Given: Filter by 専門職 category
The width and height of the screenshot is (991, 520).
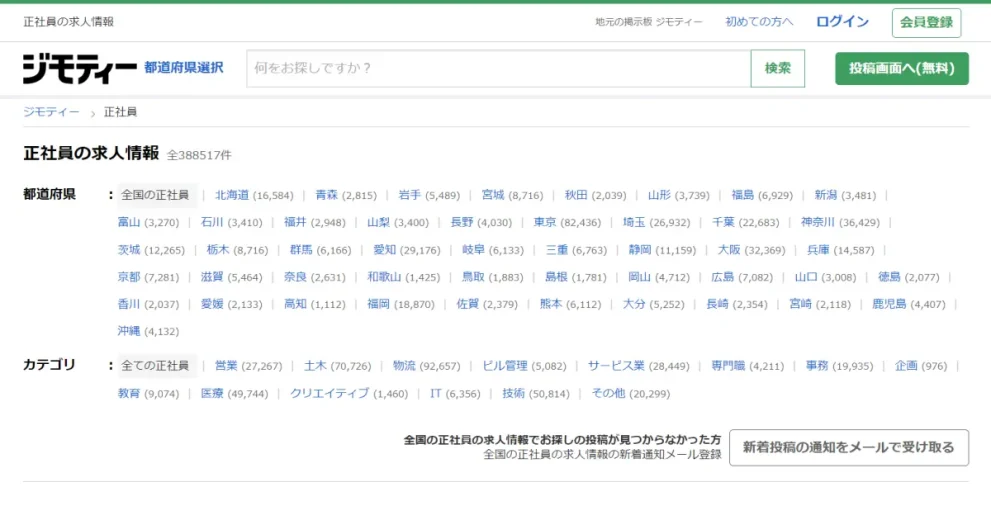Looking at the screenshot, I should 729,366.
